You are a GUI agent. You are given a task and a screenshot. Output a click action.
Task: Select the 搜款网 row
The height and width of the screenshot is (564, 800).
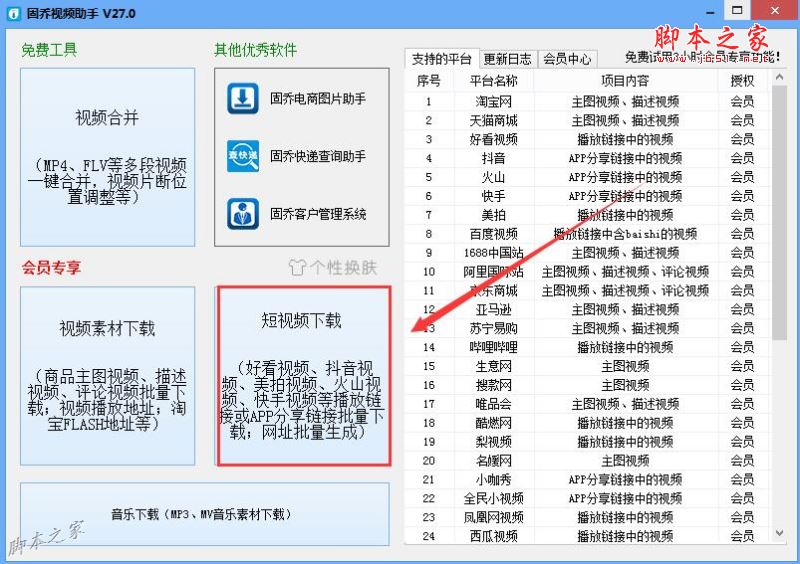[x=587, y=385]
